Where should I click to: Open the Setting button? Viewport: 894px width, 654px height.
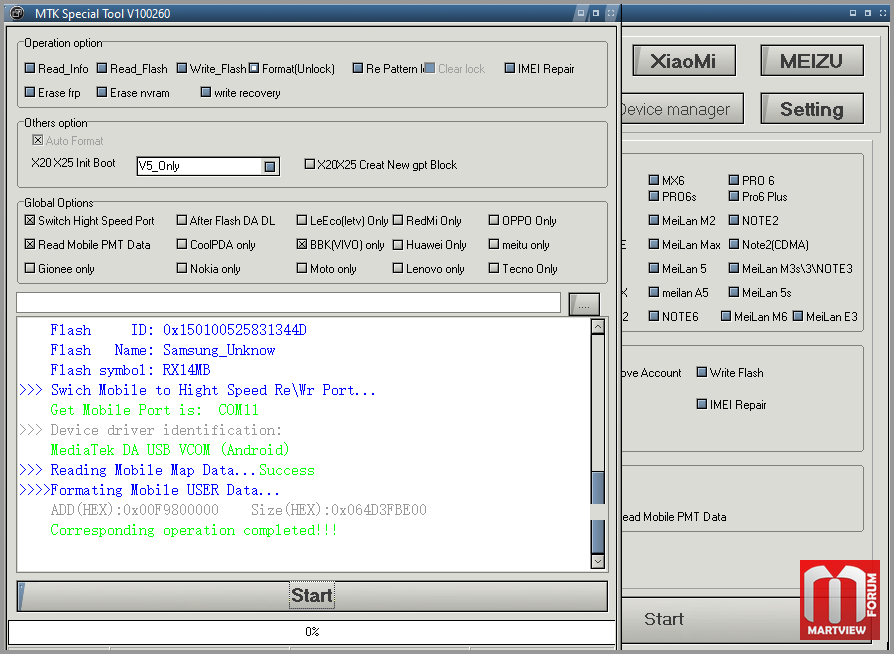[812, 109]
